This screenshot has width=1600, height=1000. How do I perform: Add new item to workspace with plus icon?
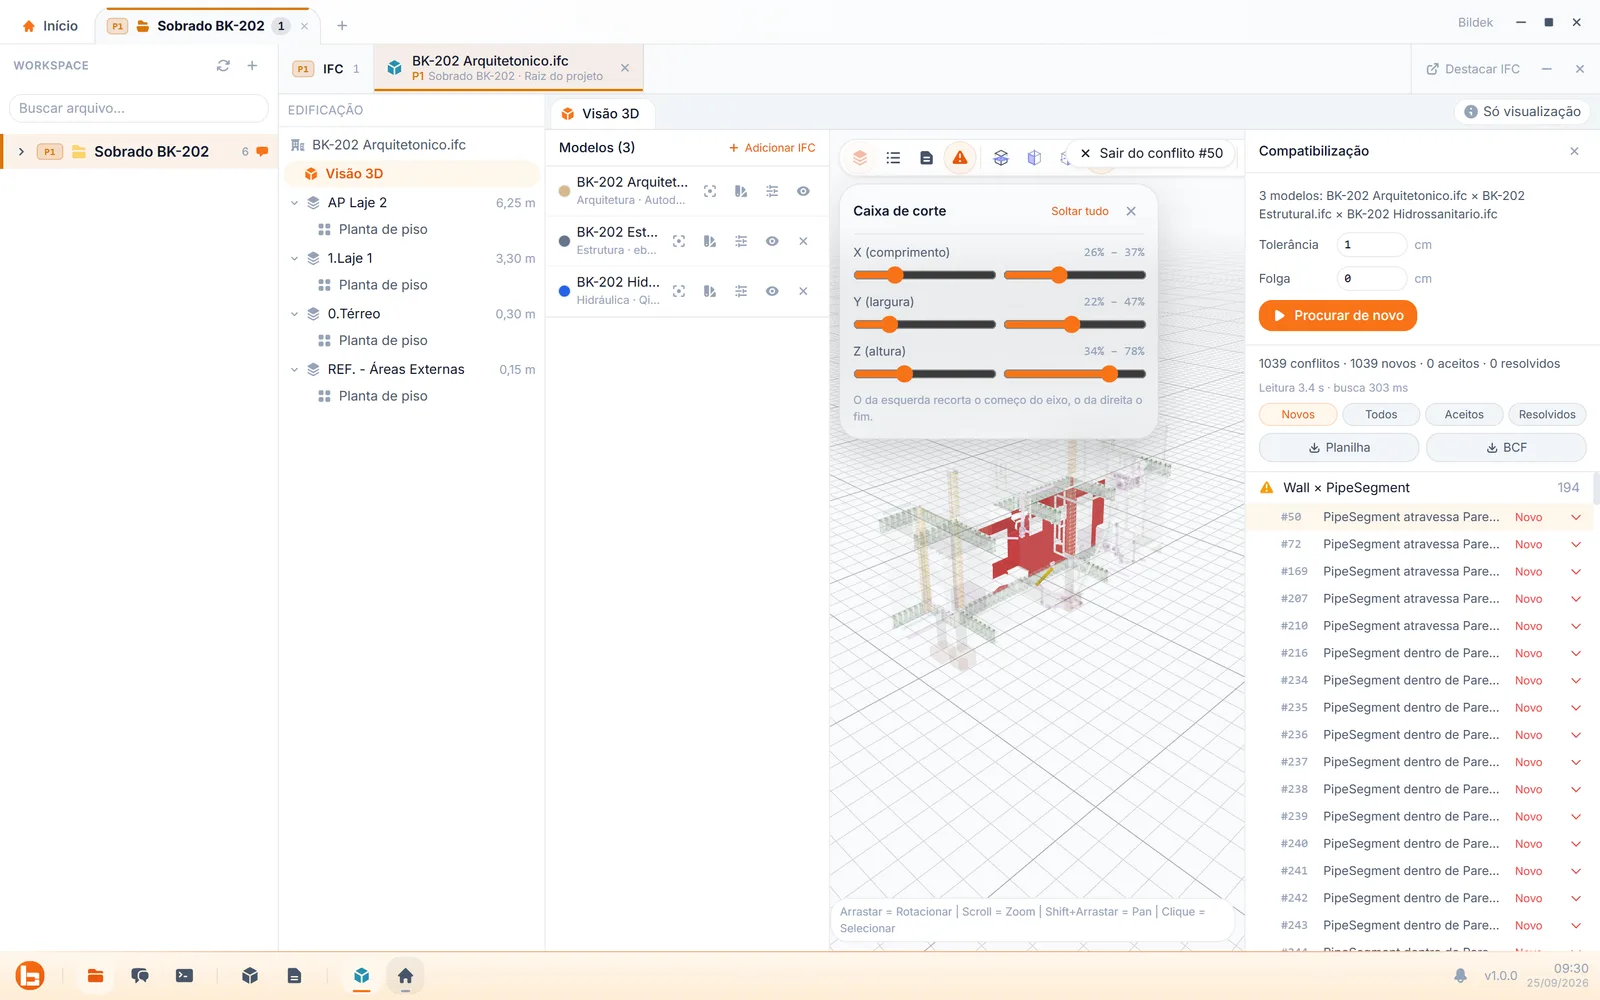(x=252, y=65)
